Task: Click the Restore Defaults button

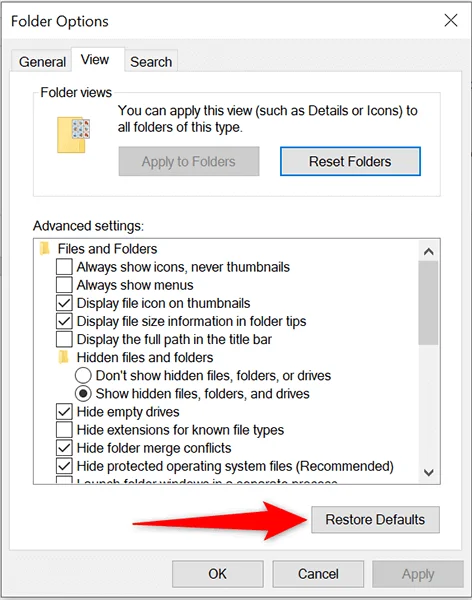Action: 375,519
